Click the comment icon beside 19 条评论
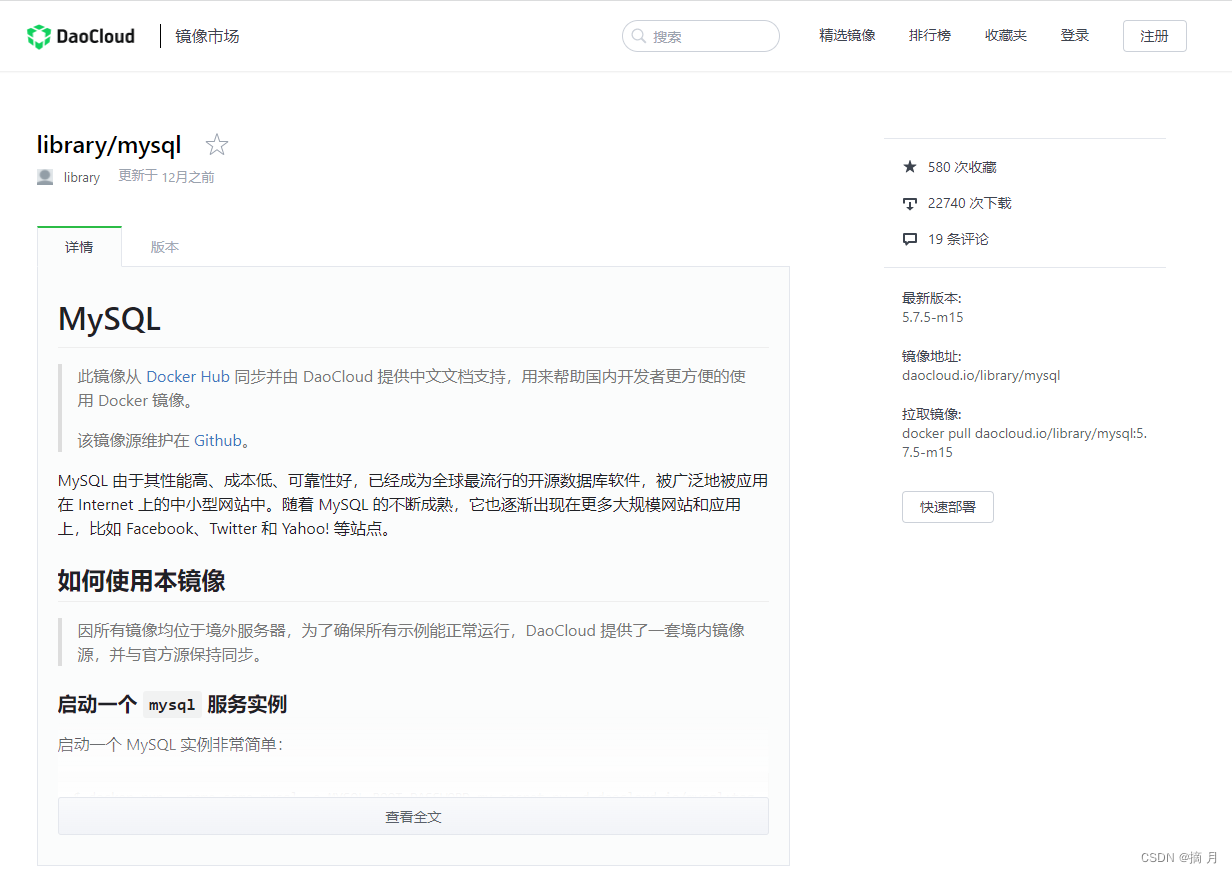 pos(910,239)
